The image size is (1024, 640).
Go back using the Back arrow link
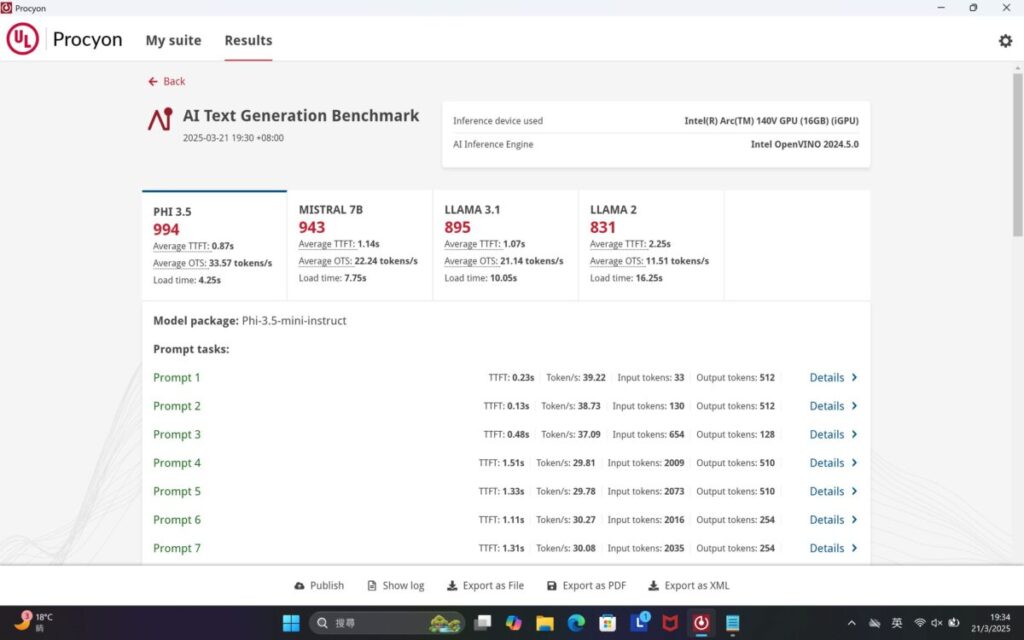(167, 81)
